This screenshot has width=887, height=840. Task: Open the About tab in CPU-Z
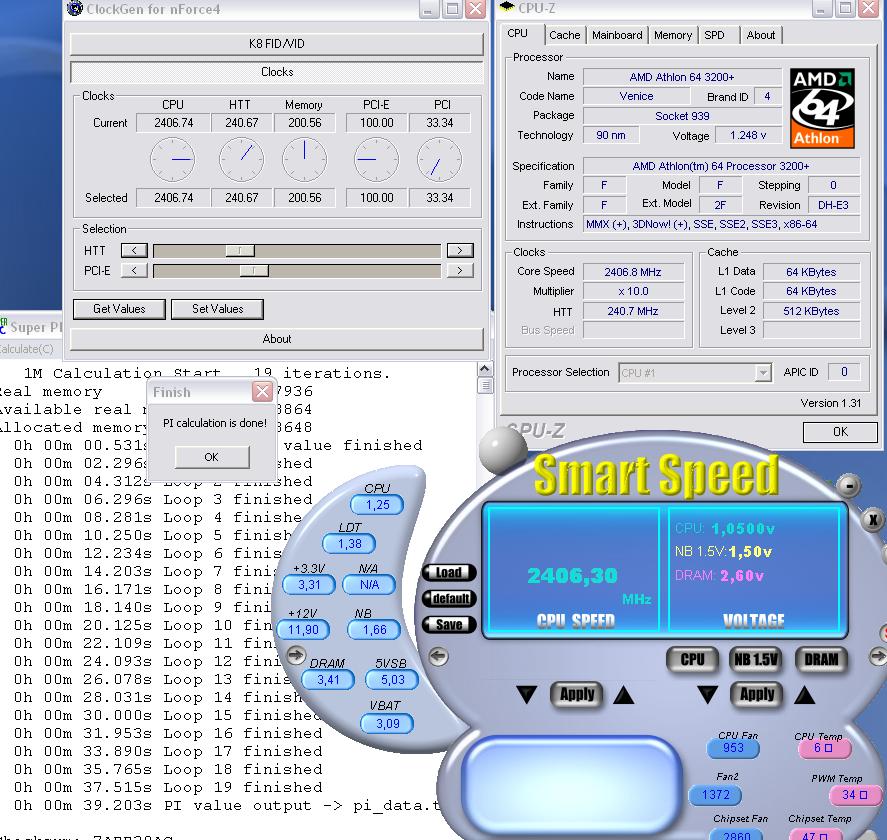coord(761,35)
